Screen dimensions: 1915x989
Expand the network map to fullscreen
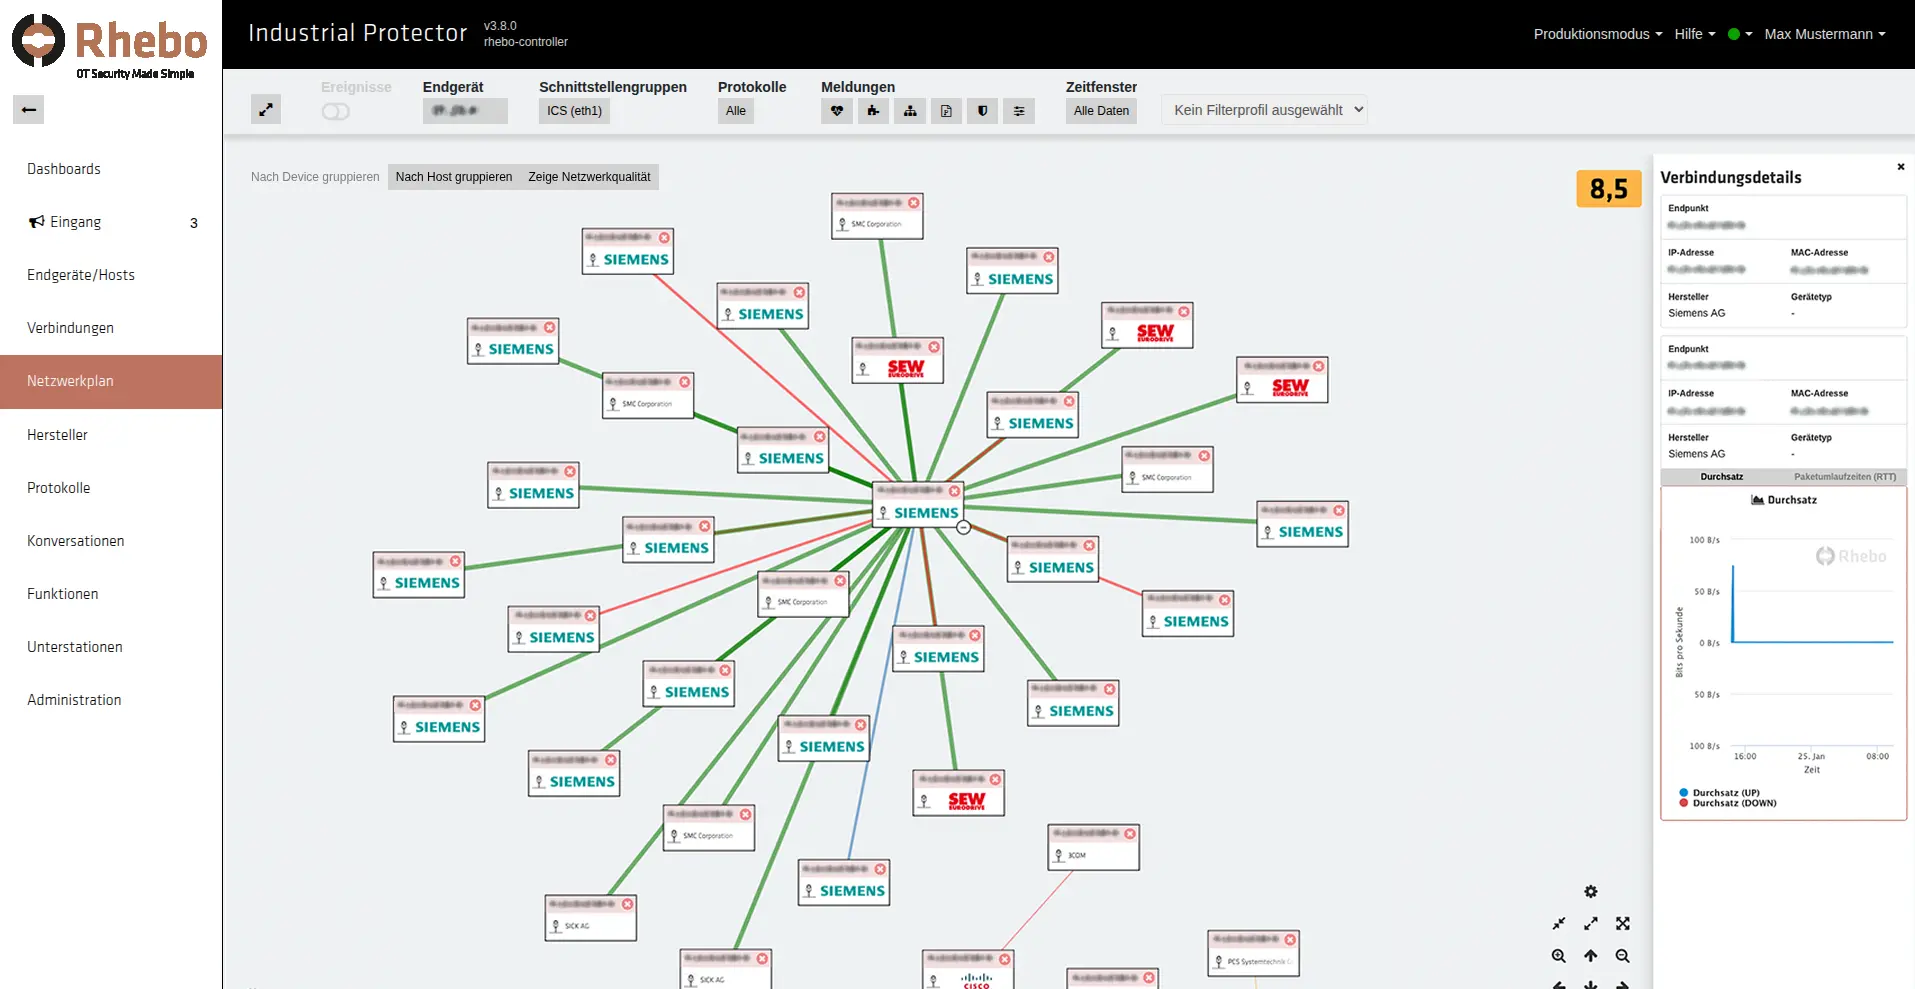click(x=266, y=110)
